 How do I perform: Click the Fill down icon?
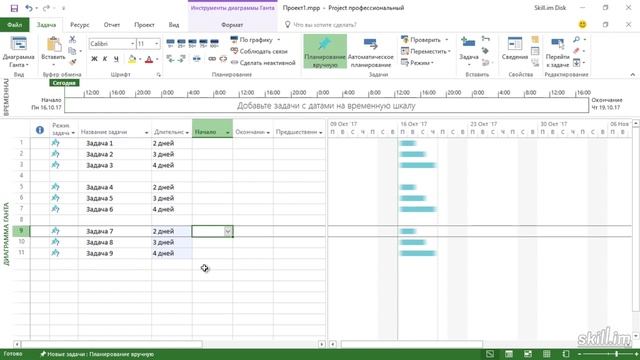(x=576, y=63)
